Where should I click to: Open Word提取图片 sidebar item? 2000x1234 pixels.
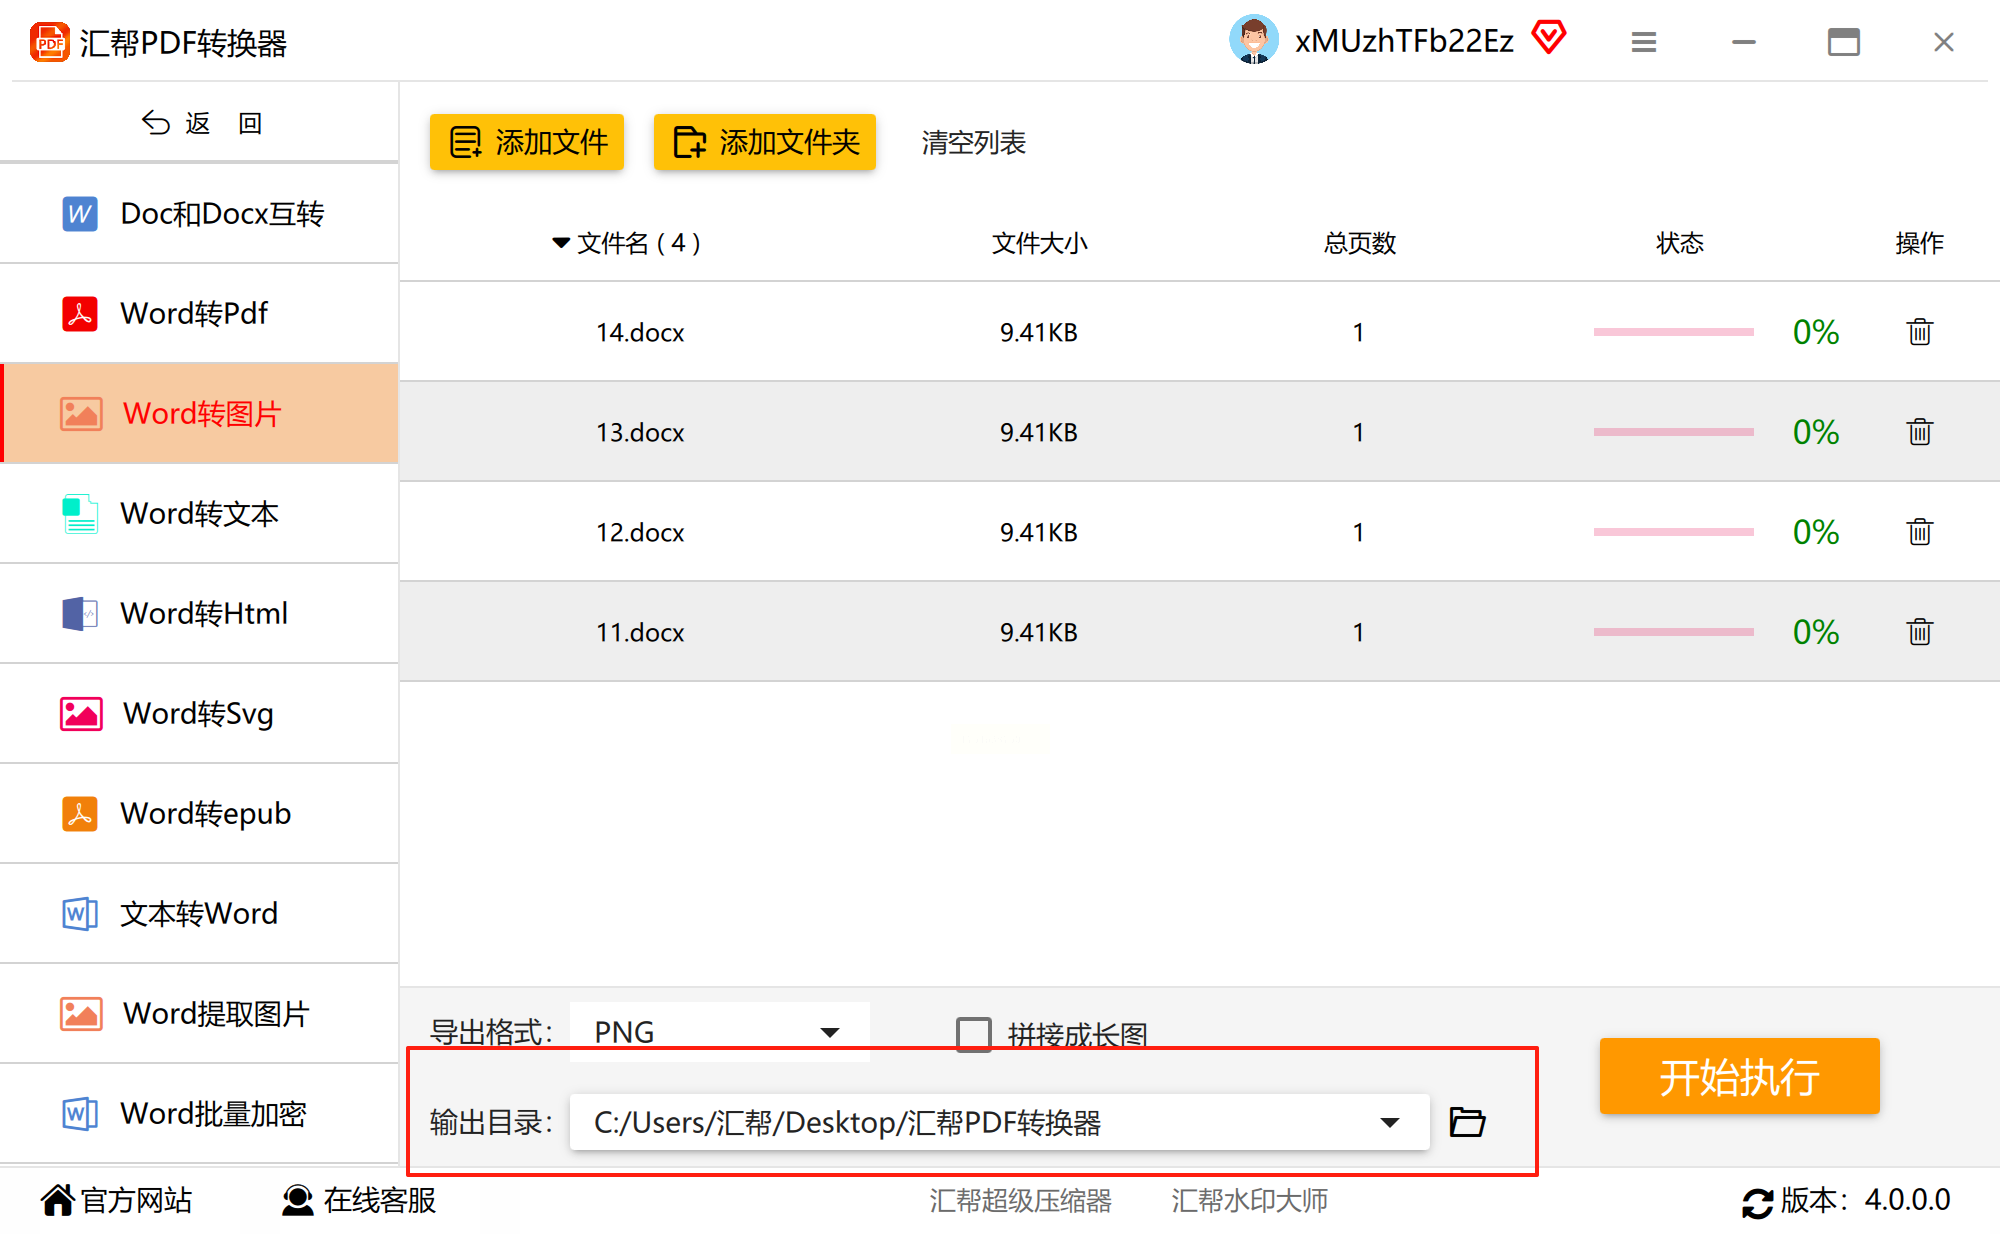coord(215,1013)
